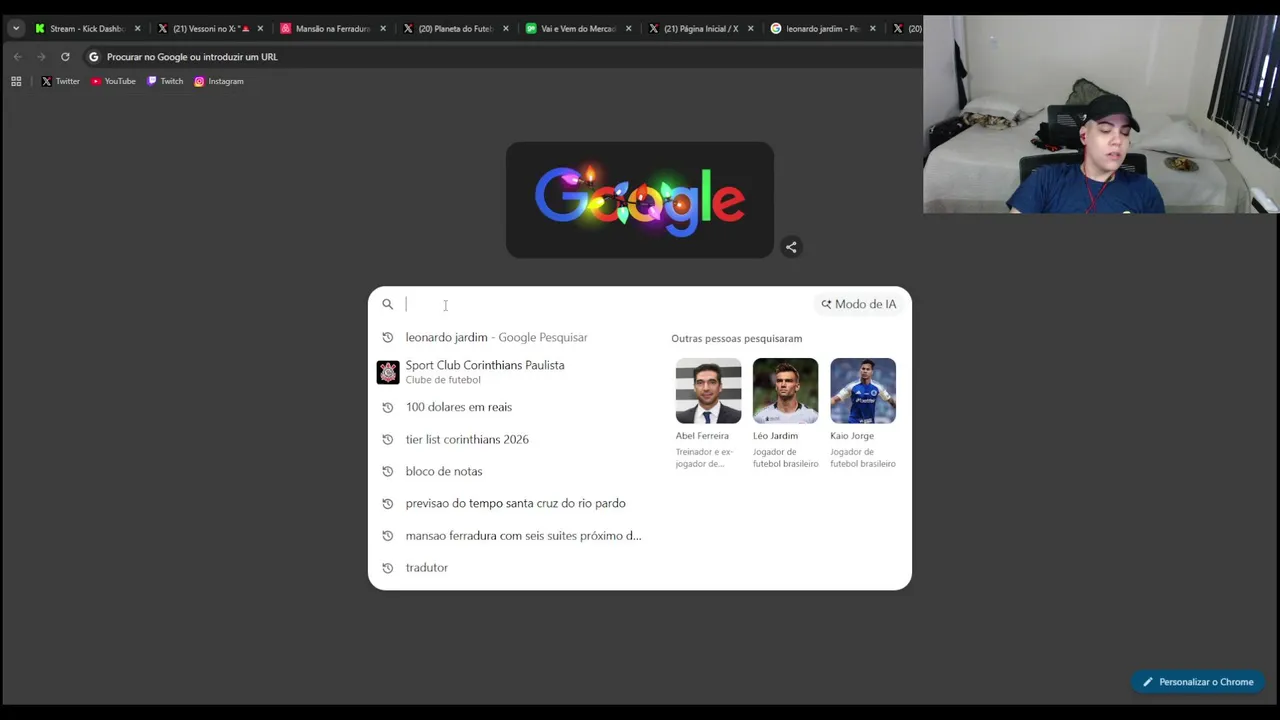Close the Mansão na Ferradura tab
This screenshot has width=1280, height=720.
point(383,28)
